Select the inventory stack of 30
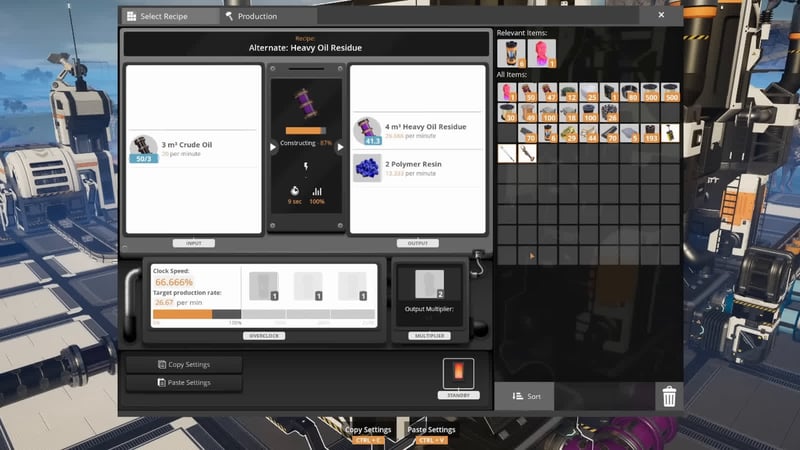800x450 pixels. (x=507, y=112)
